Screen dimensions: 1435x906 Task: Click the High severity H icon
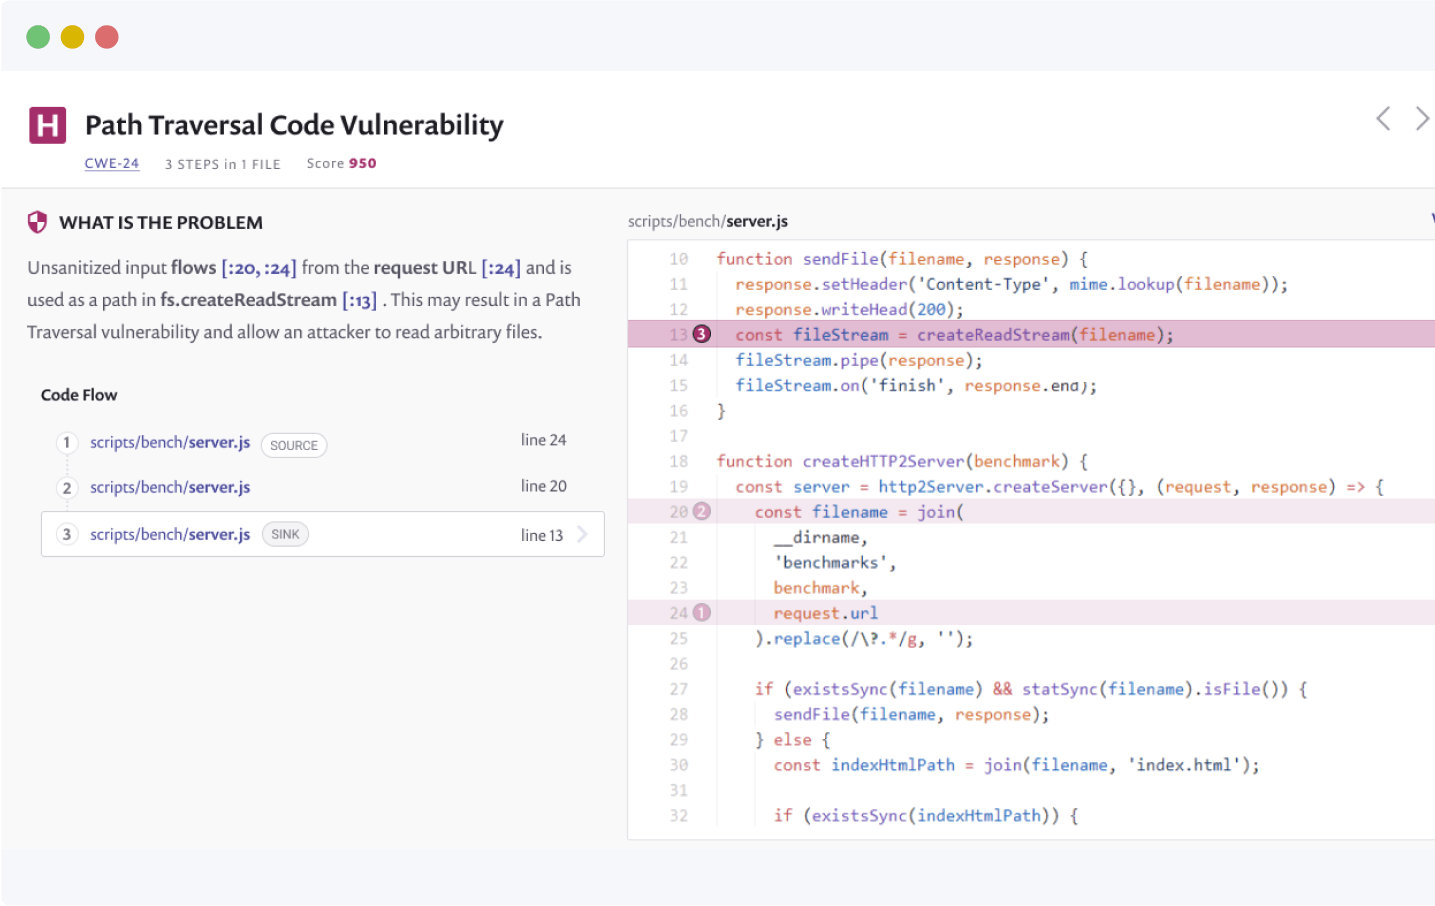point(47,125)
